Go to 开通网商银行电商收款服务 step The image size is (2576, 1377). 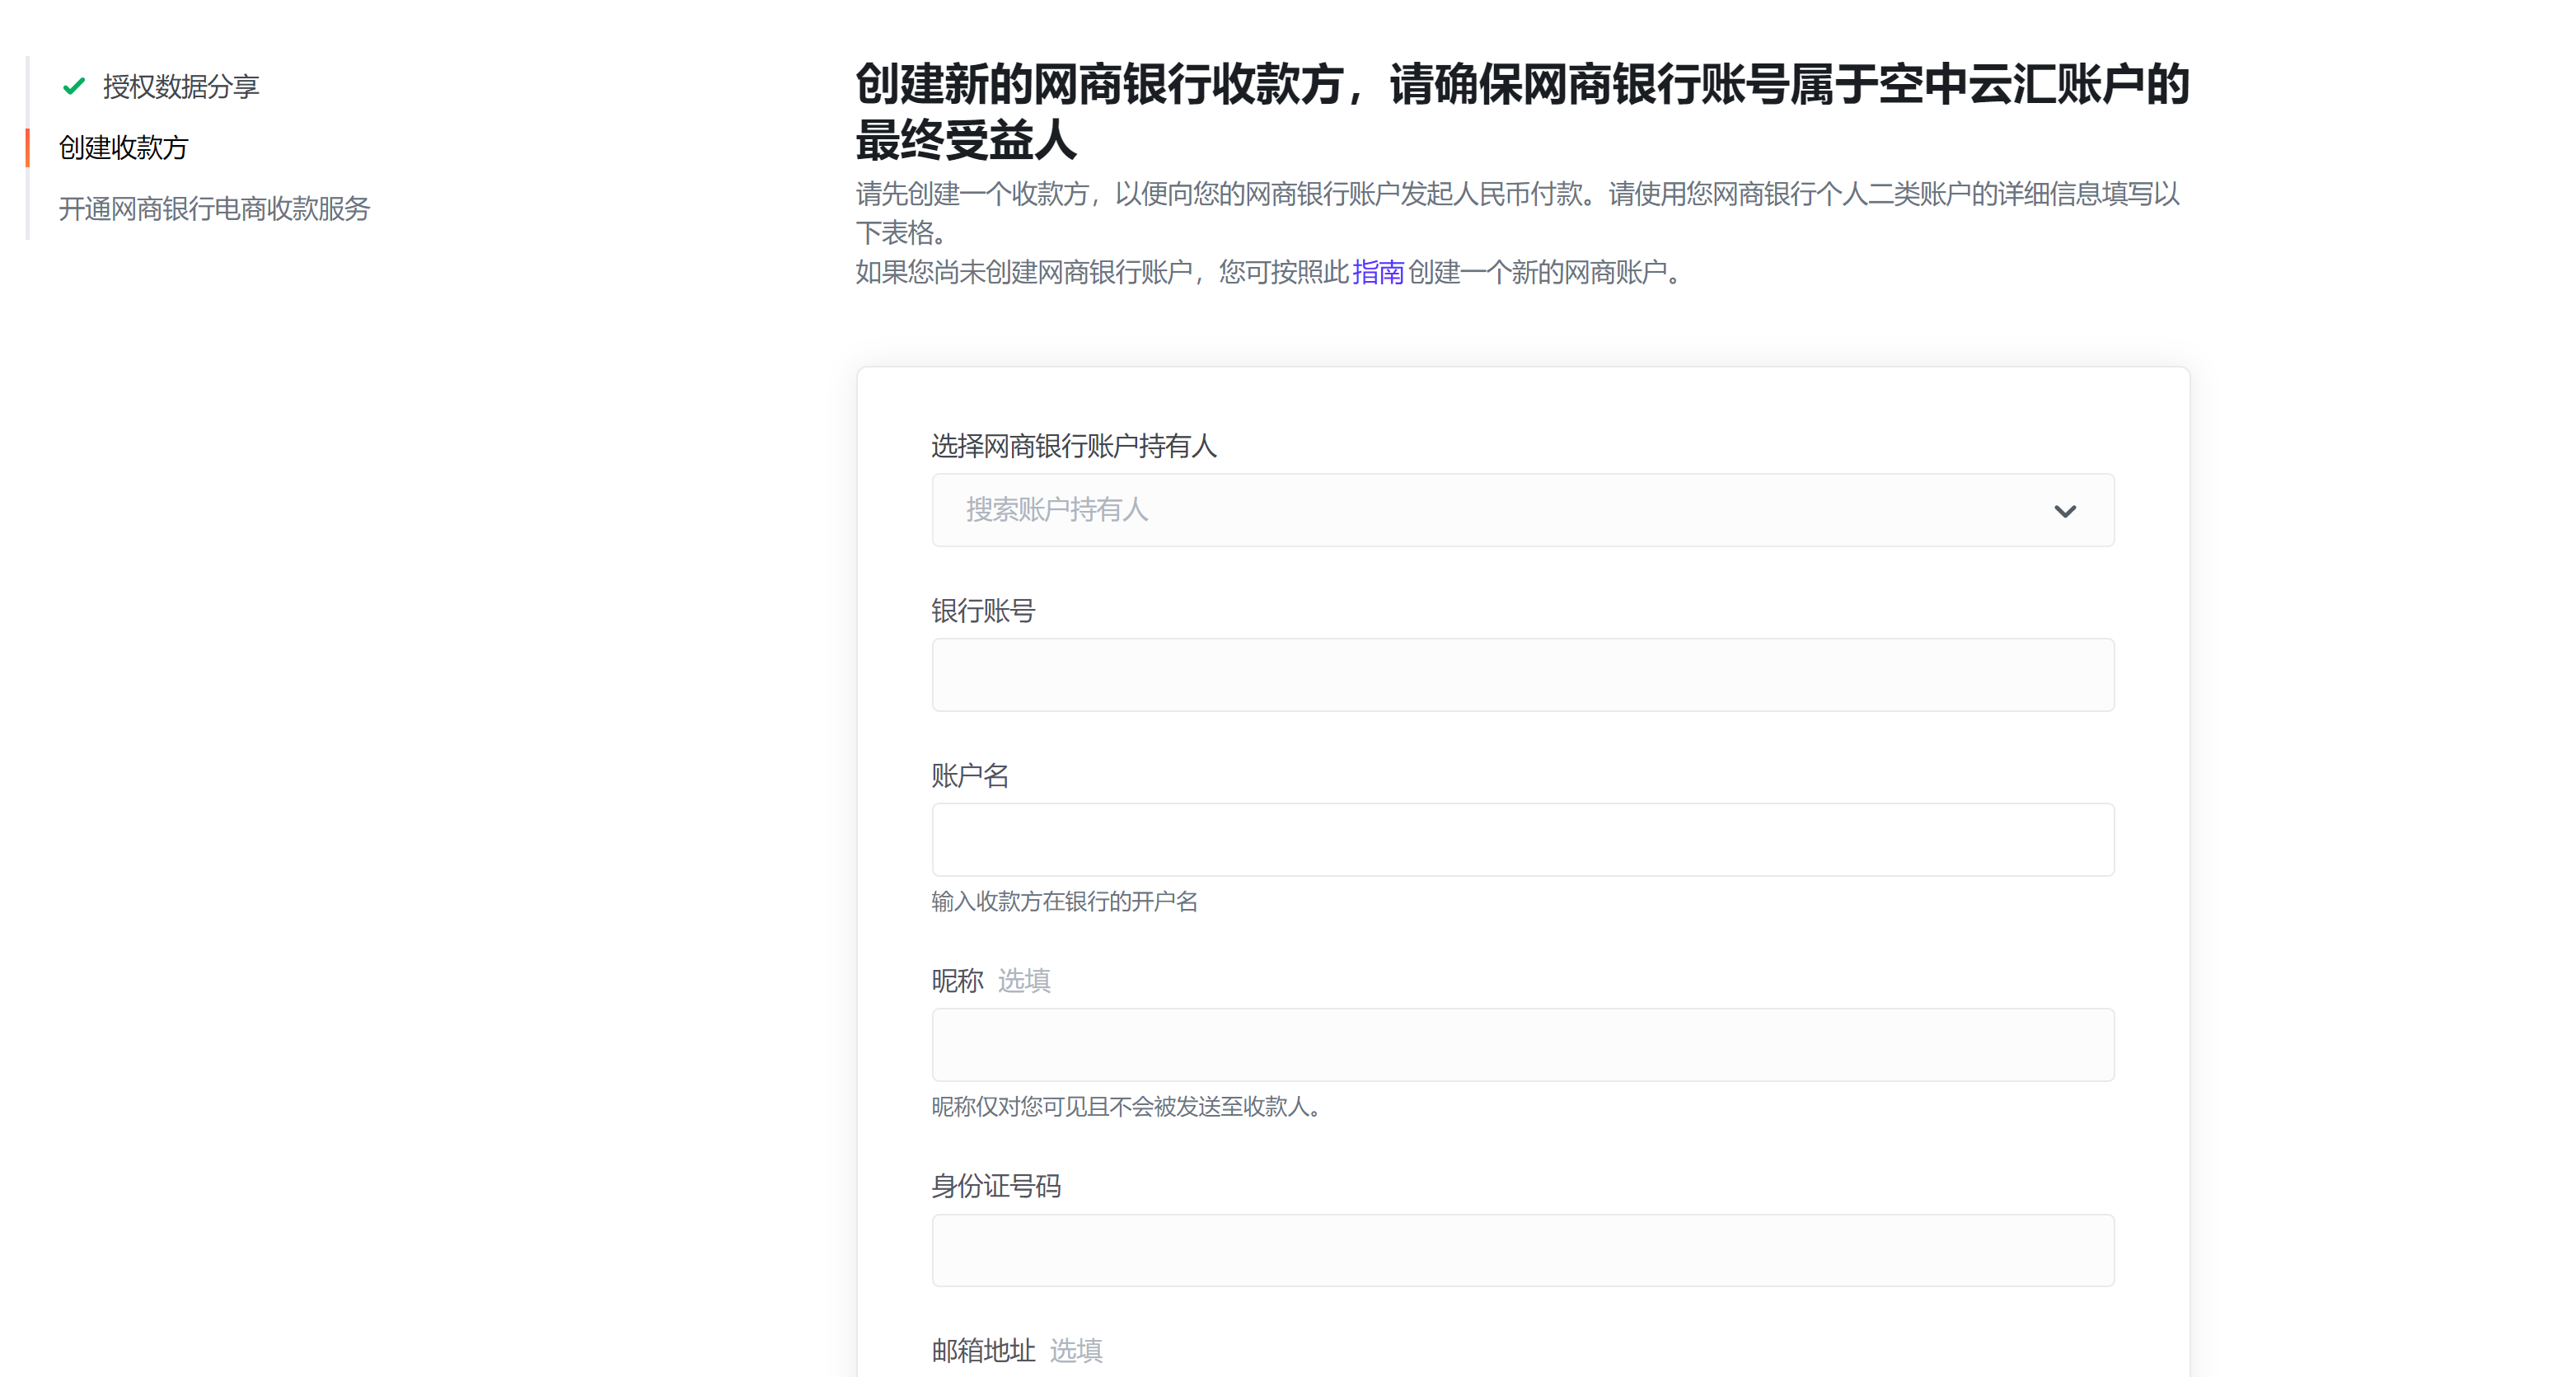coord(214,209)
